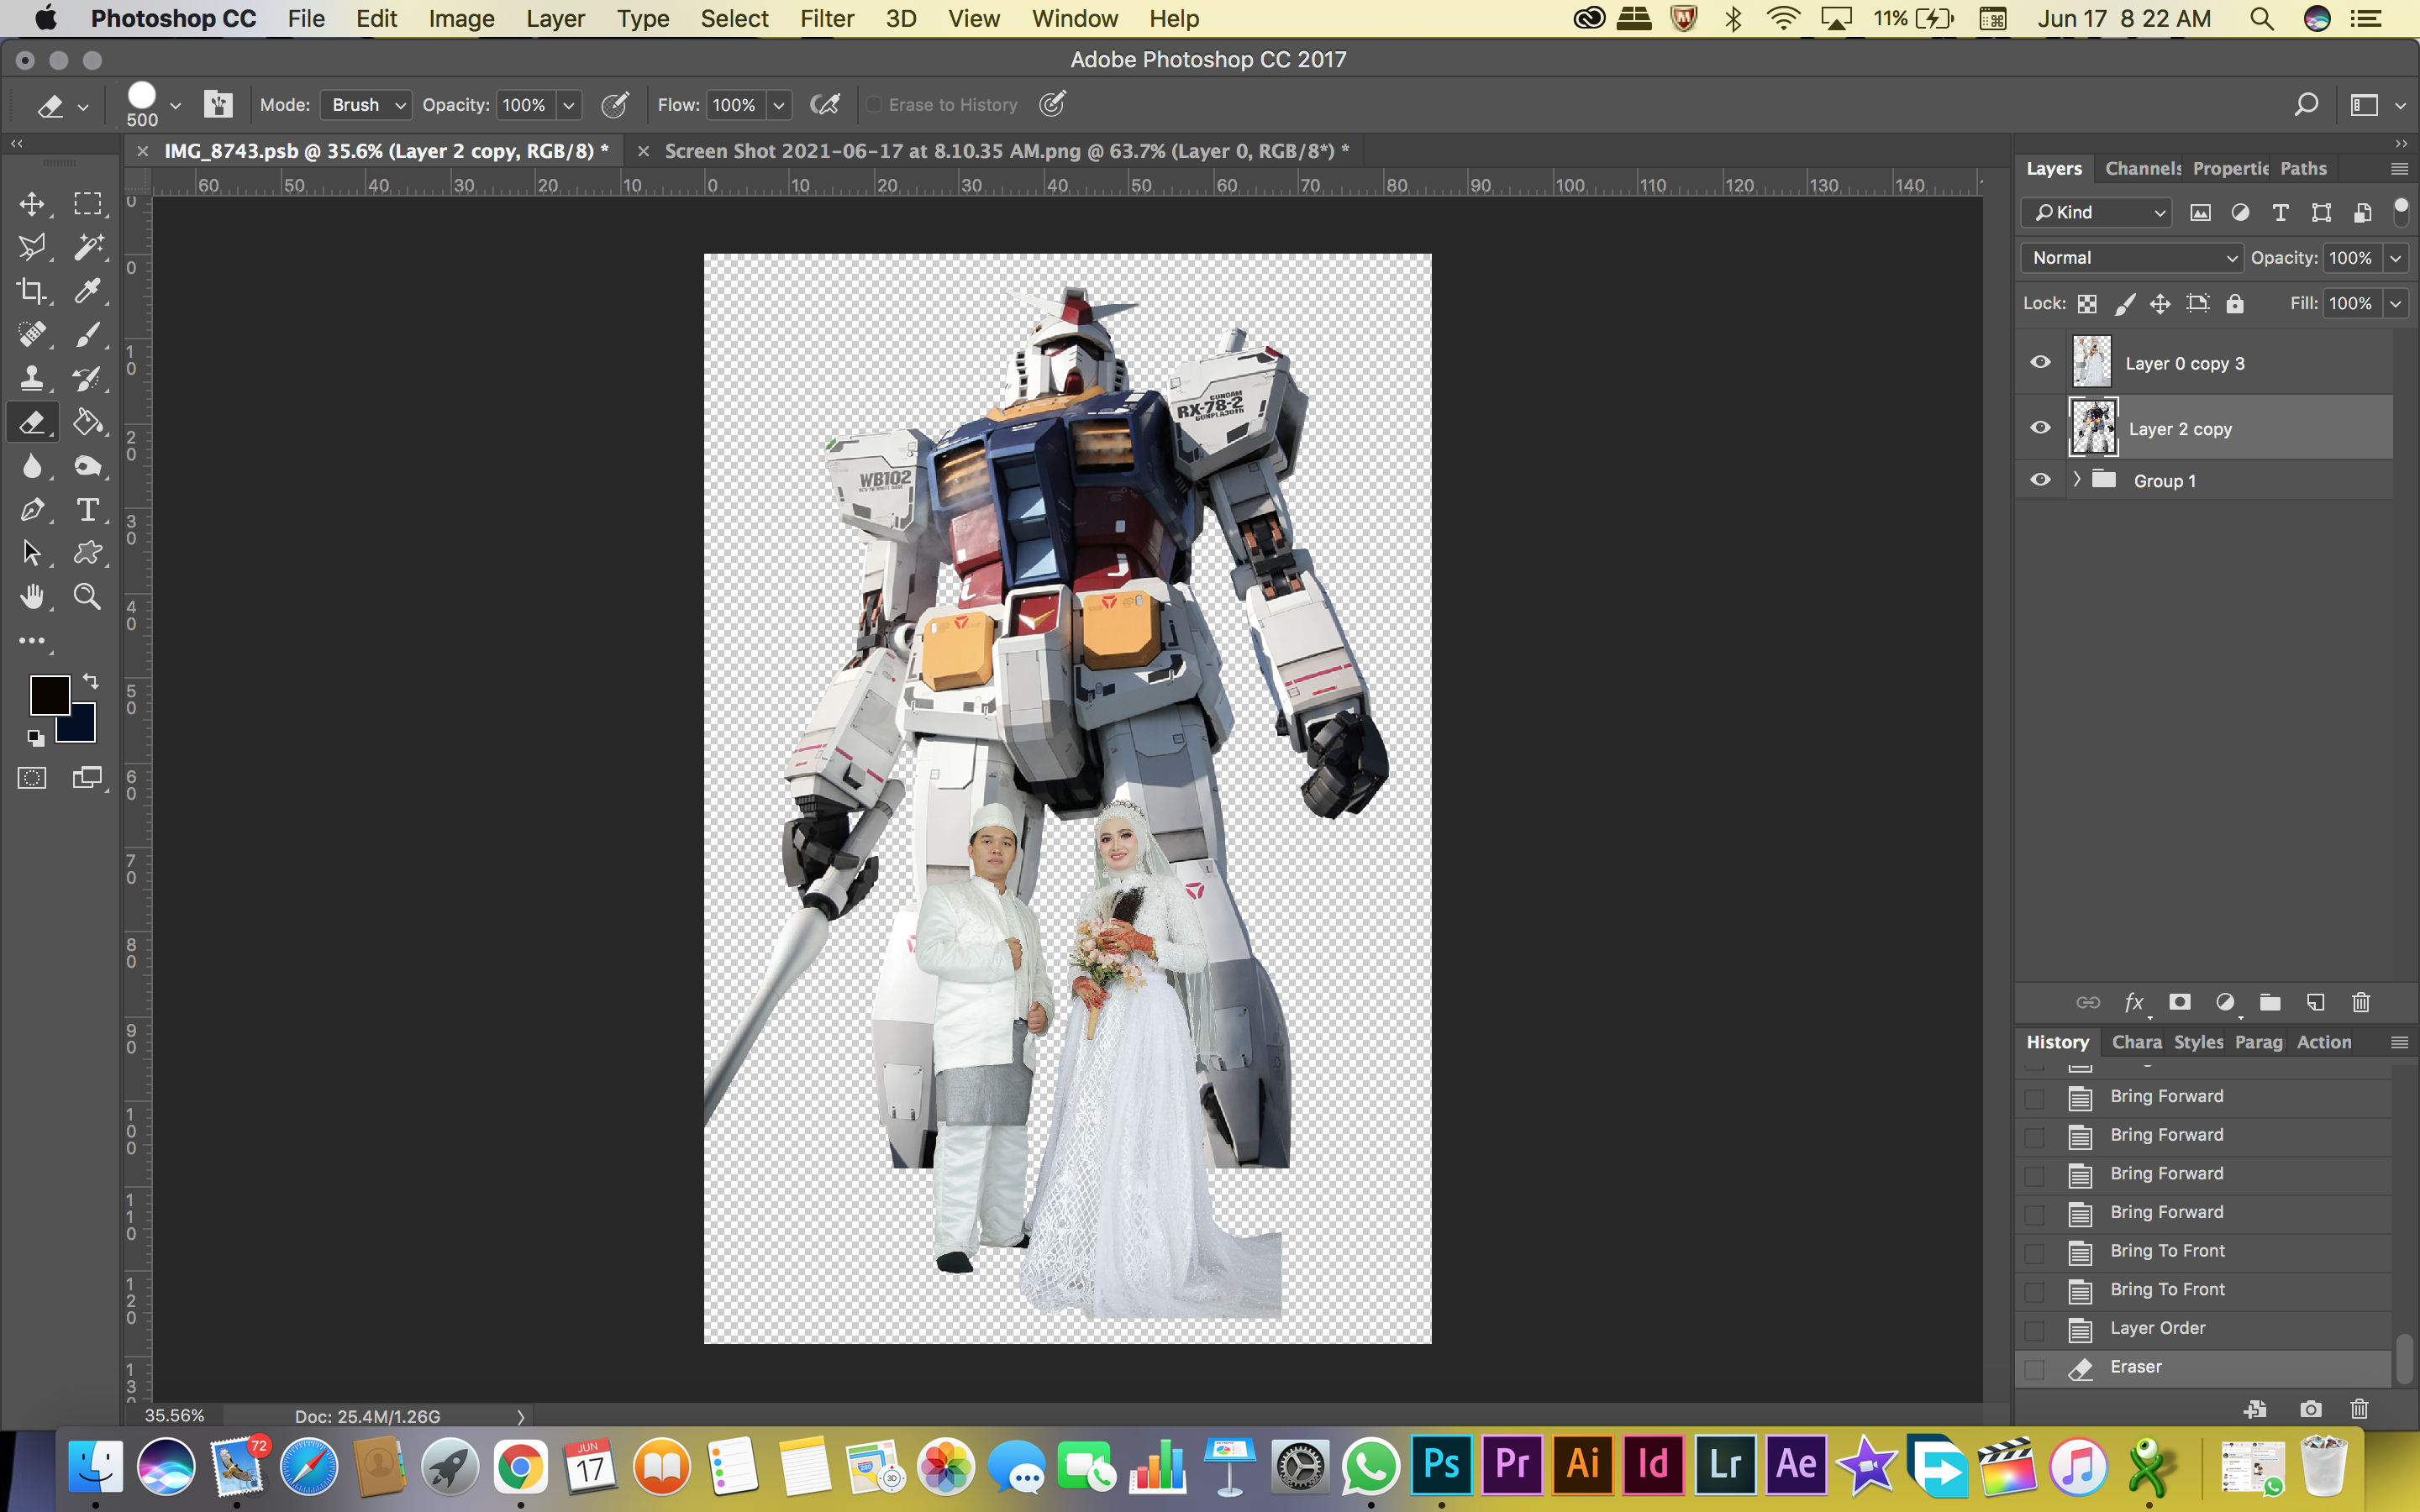Select the History Brush tool
This screenshot has height=1512, width=2420.
click(x=88, y=378)
